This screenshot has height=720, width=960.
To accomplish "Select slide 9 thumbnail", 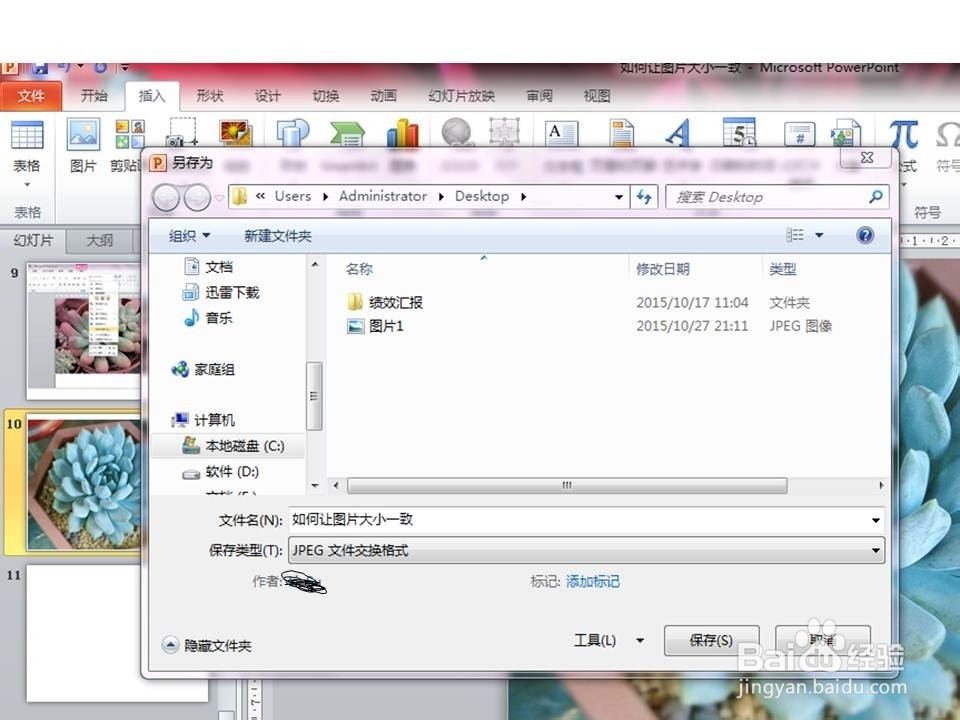I will [x=84, y=329].
